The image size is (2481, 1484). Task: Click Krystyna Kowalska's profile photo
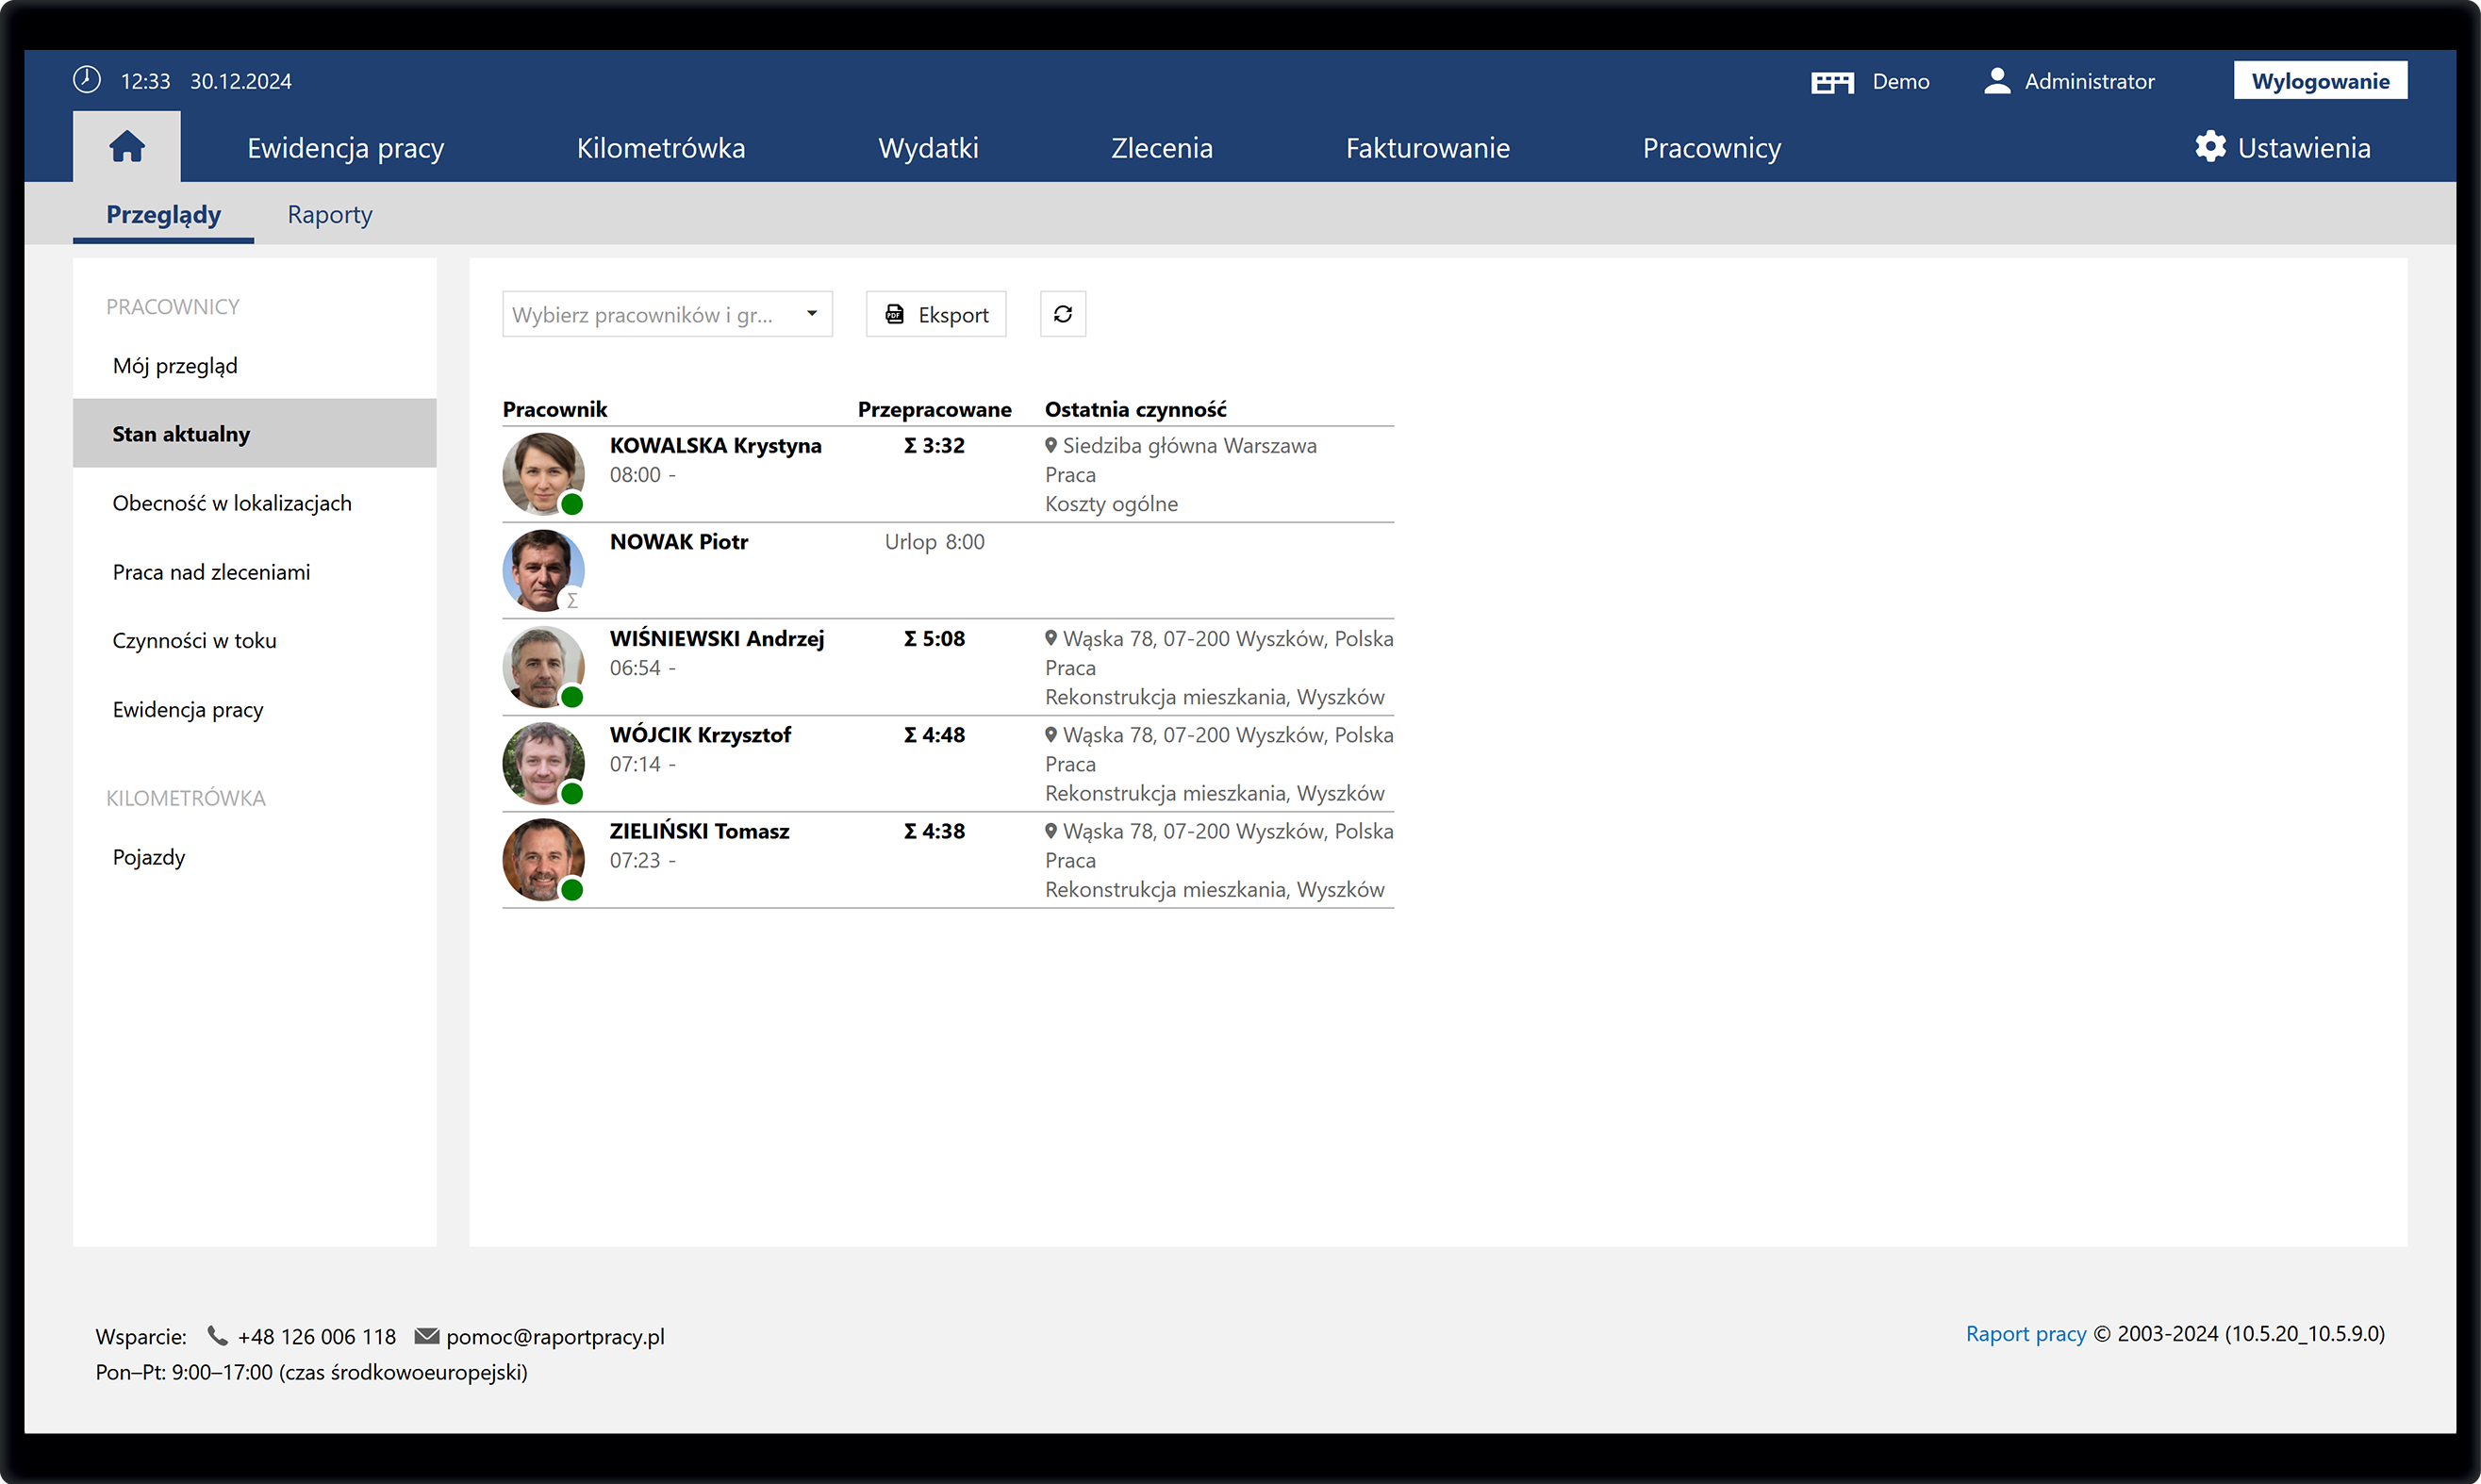[x=542, y=472]
